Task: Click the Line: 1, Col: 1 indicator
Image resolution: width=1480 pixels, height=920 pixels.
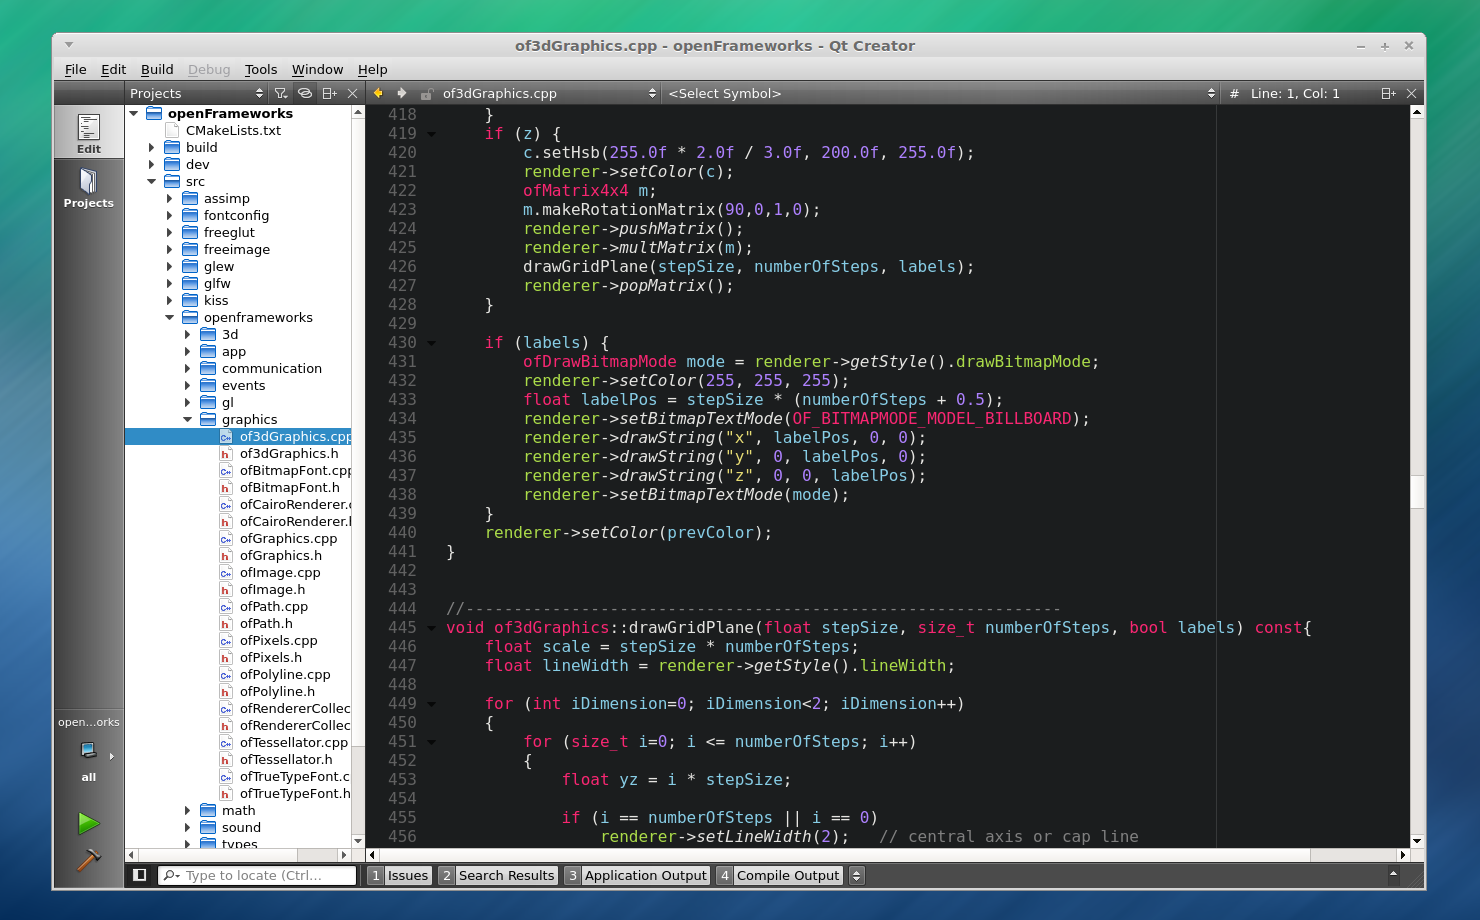Action: pyautogui.click(x=1295, y=93)
